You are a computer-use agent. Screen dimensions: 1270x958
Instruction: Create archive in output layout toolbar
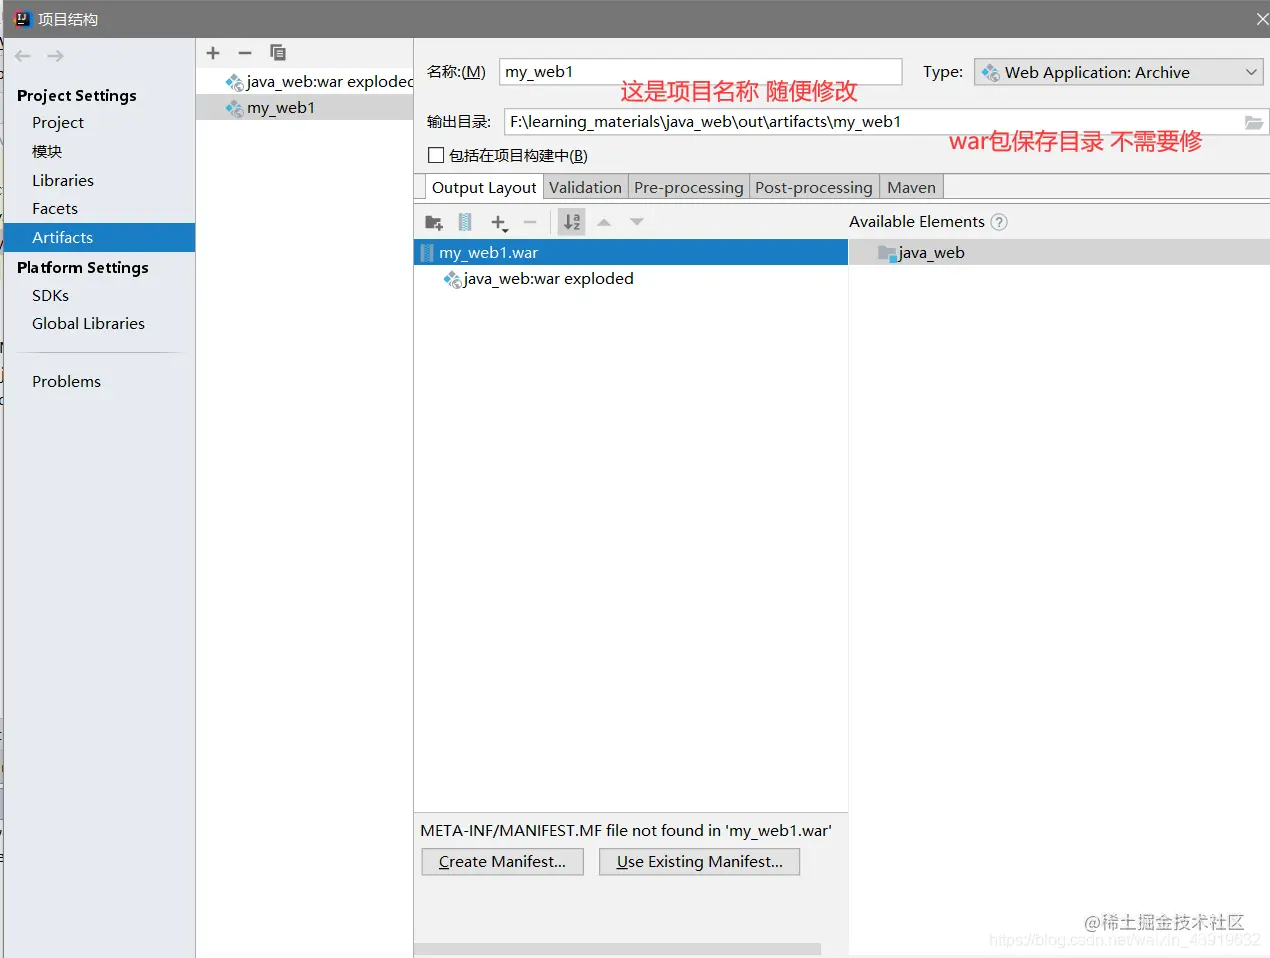pos(465,222)
